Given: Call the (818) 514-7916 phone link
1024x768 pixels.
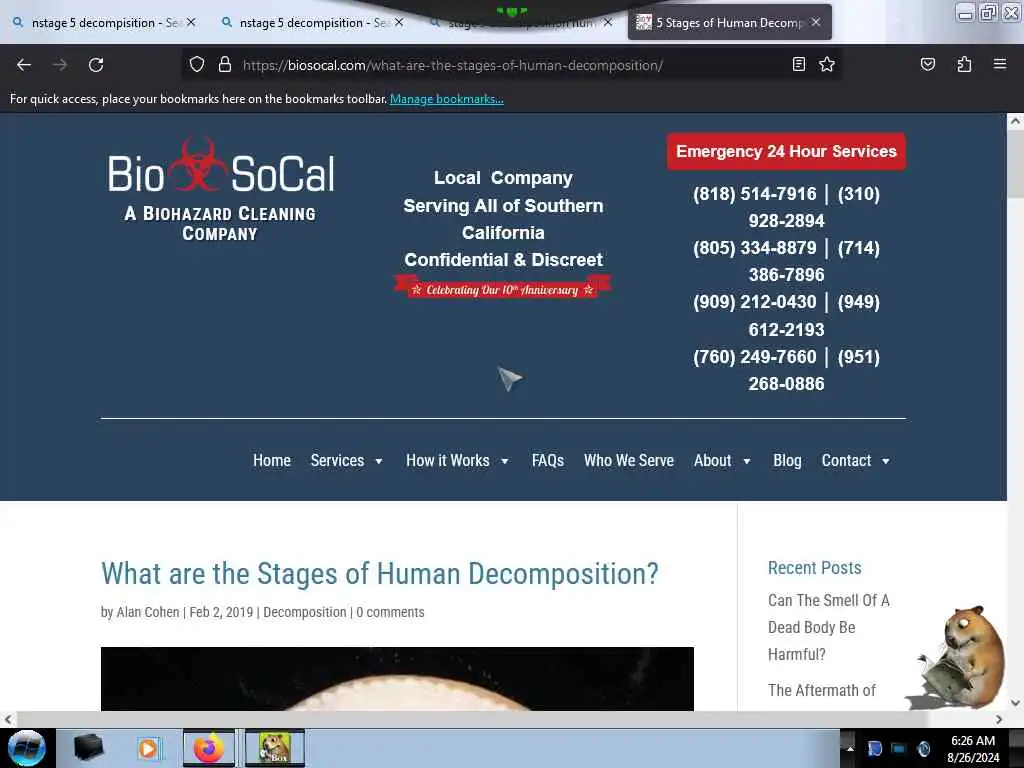Looking at the screenshot, I should point(754,194).
